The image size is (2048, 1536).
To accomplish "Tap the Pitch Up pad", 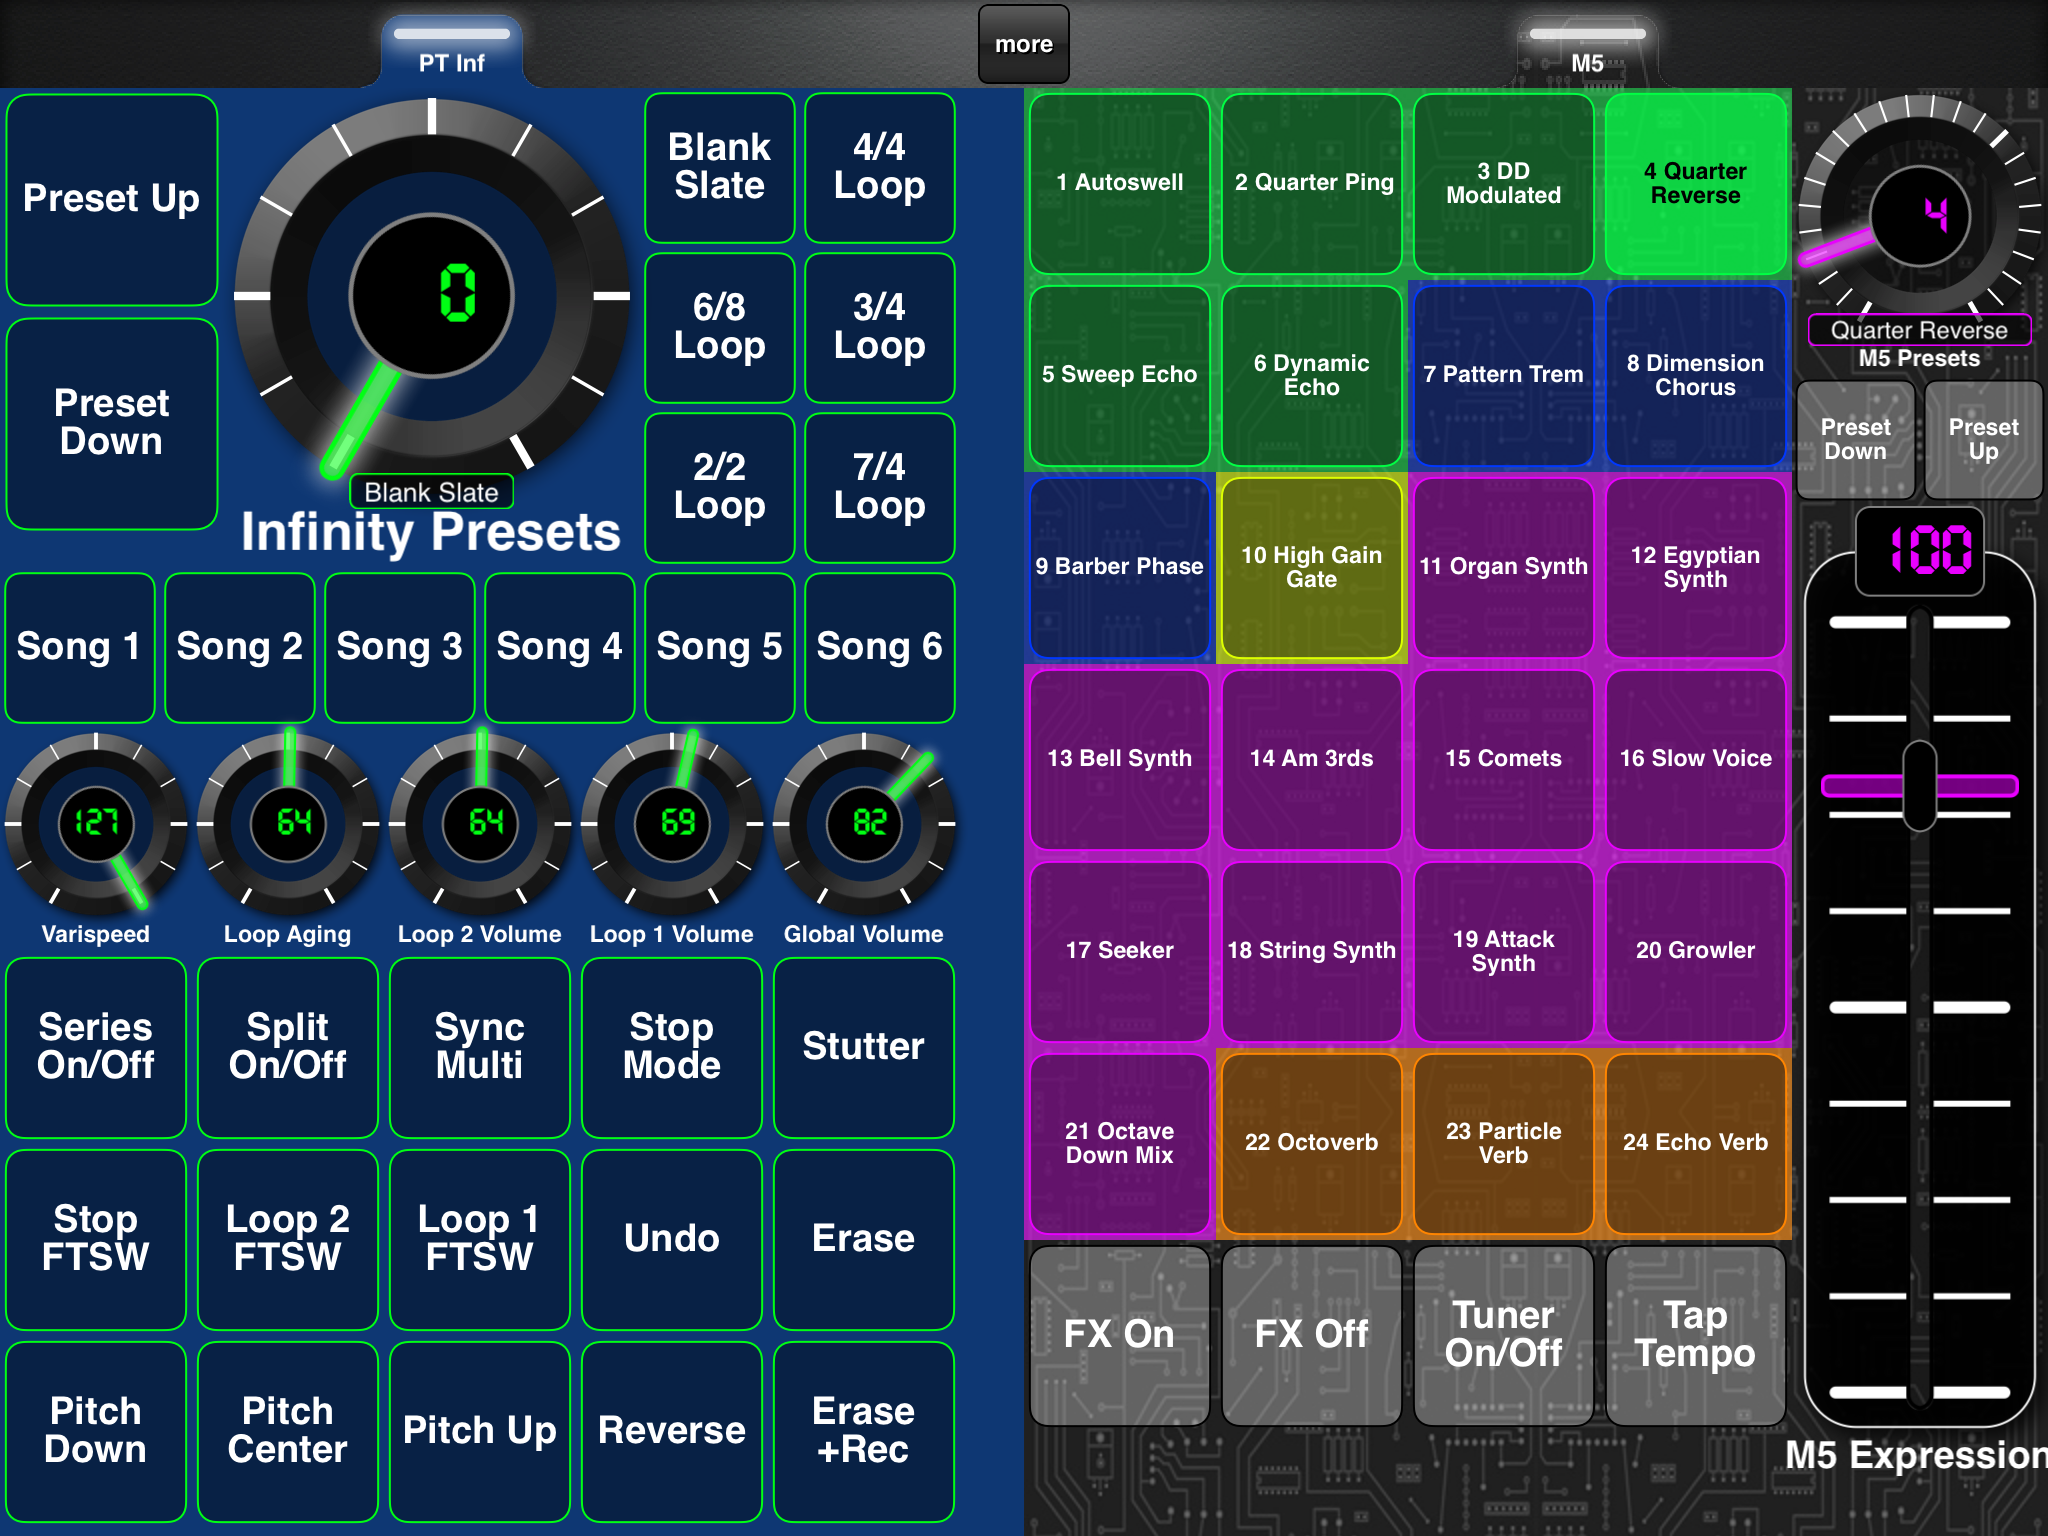I will 480,1431.
